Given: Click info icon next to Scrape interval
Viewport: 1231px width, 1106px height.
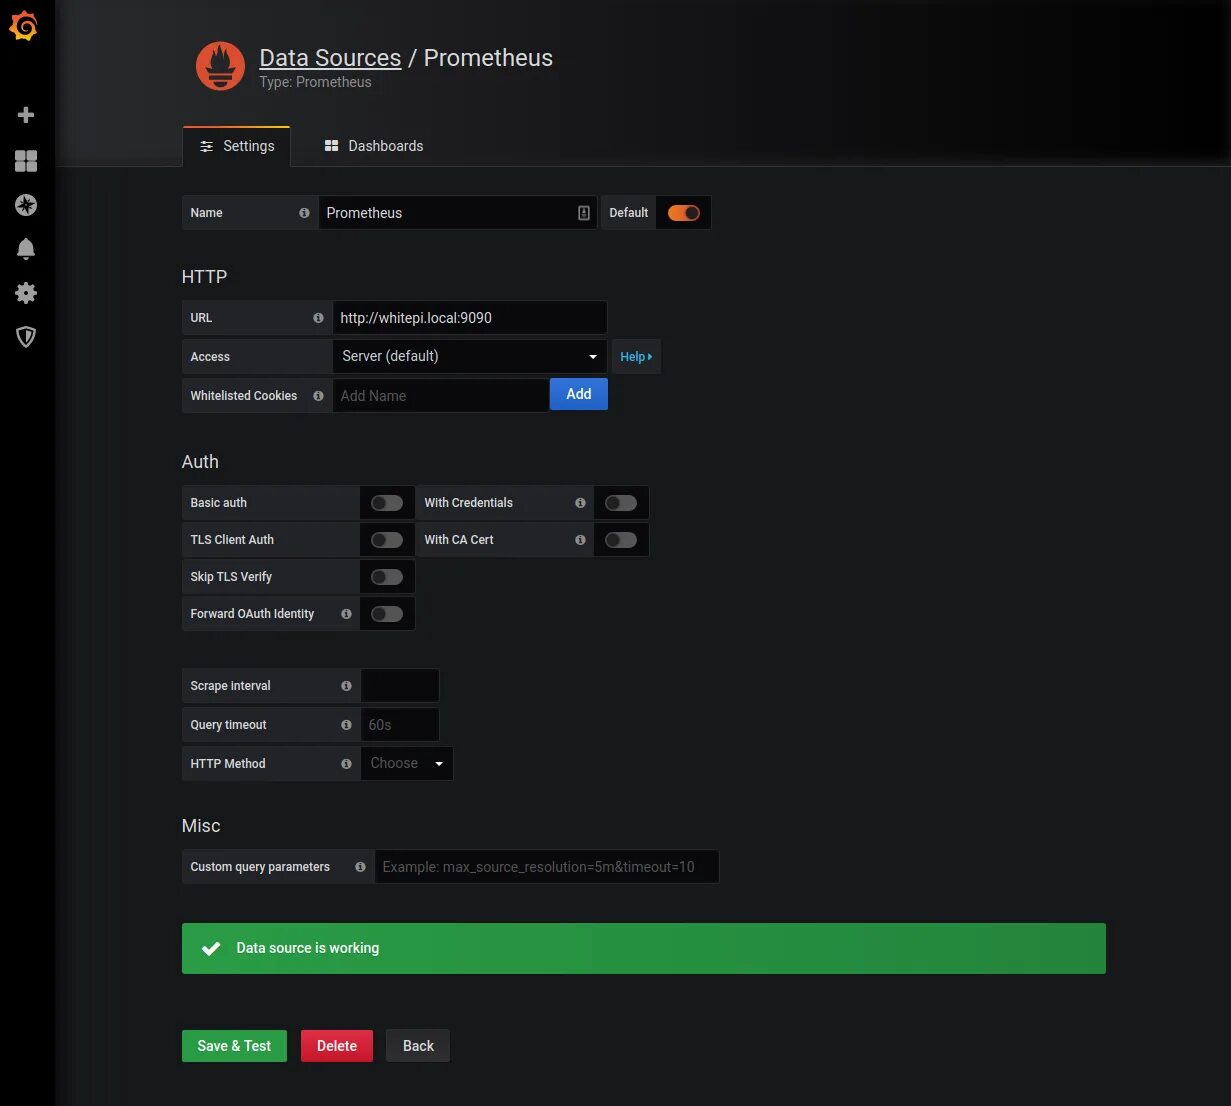Looking at the screenshot, I should point(346,686).
